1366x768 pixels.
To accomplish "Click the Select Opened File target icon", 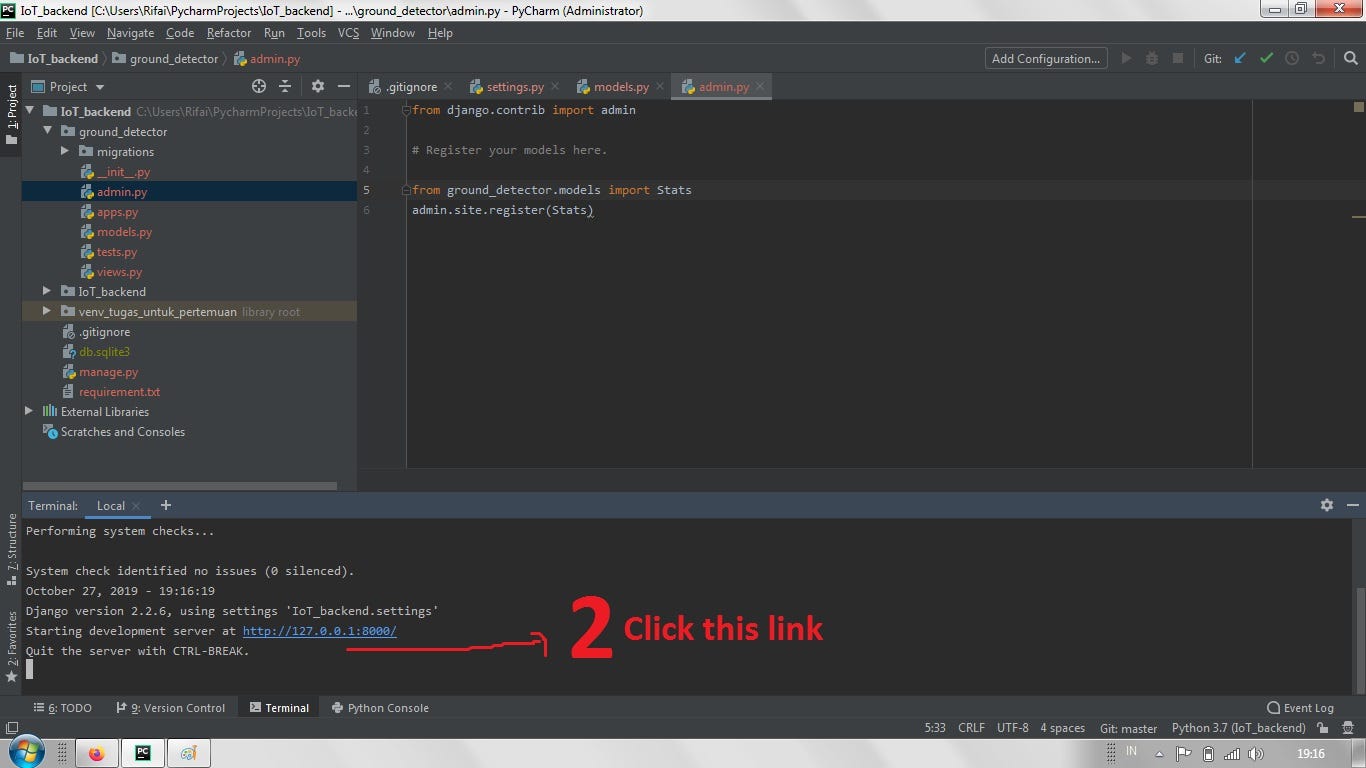I will [258, 86].
